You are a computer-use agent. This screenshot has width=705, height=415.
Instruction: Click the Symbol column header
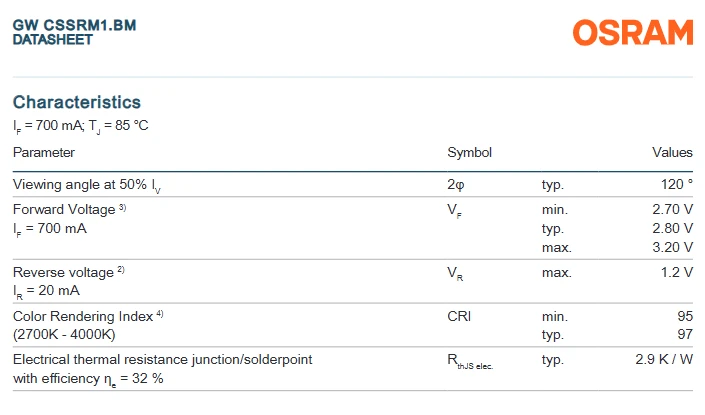click(x=469, y=152)
